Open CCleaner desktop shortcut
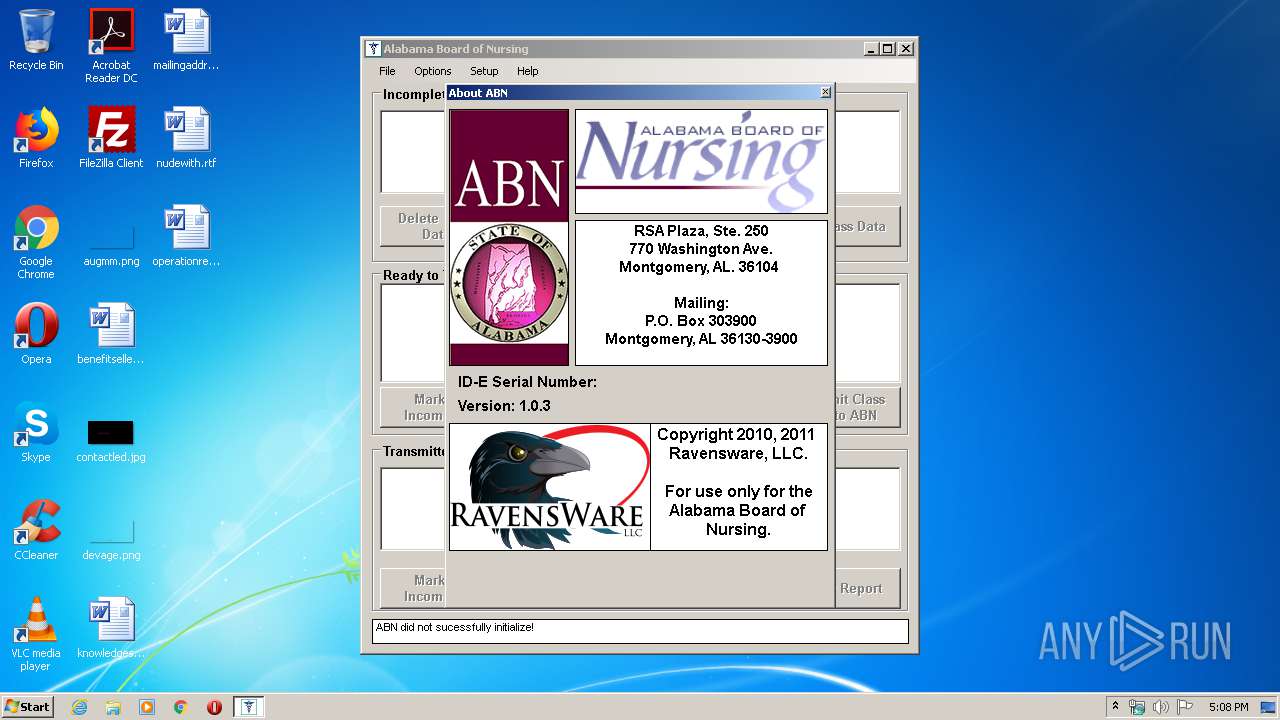 36,530
